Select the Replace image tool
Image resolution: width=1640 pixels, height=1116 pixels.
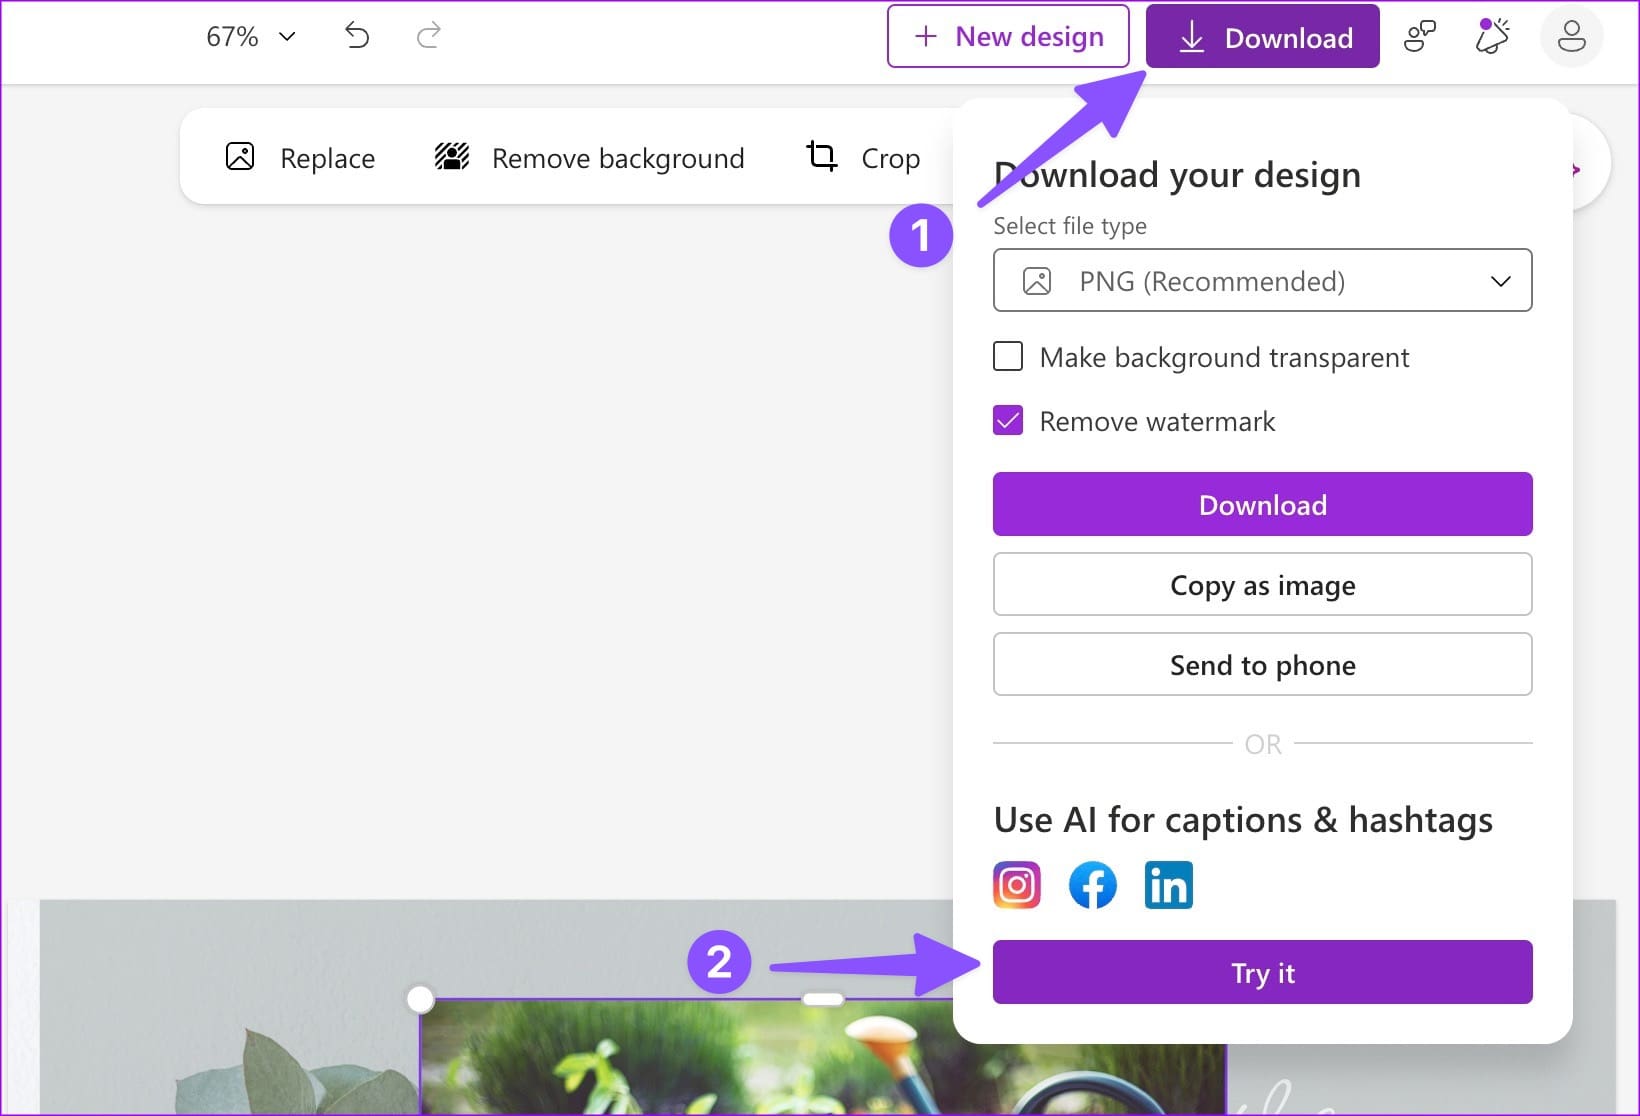(x=300, y=158)
